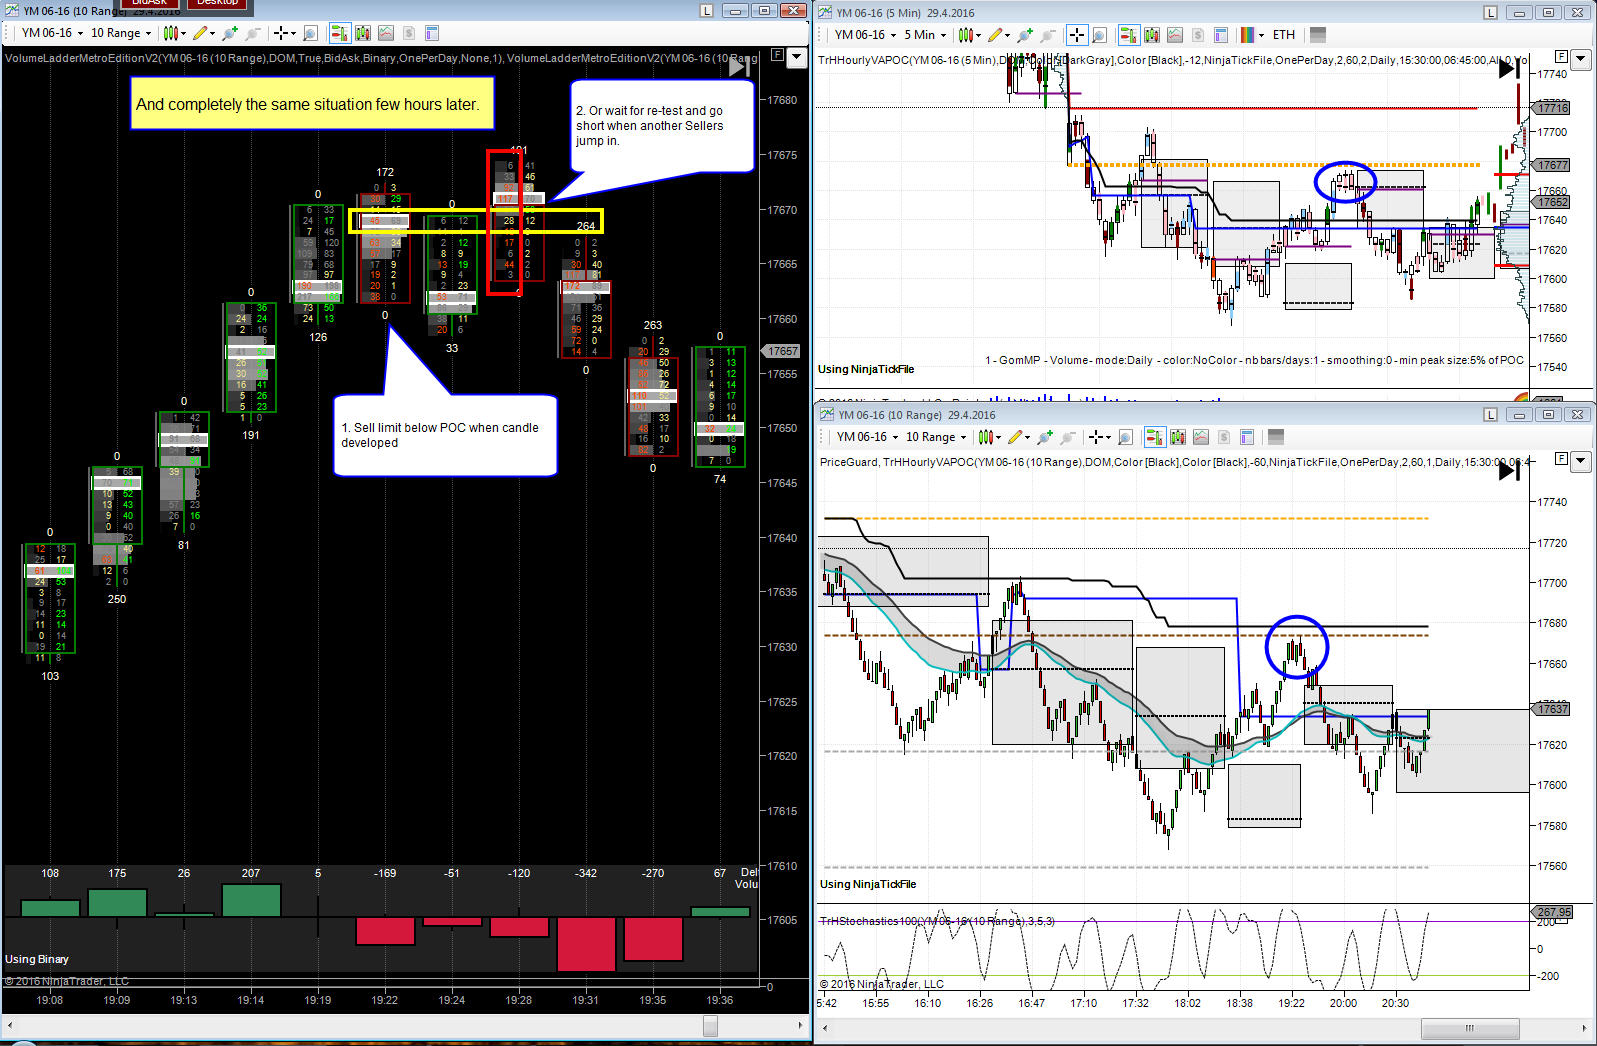The image size is (1597, 1046).
Task: Show the data box in PriceGuard chart
Action: (1125, 437)
